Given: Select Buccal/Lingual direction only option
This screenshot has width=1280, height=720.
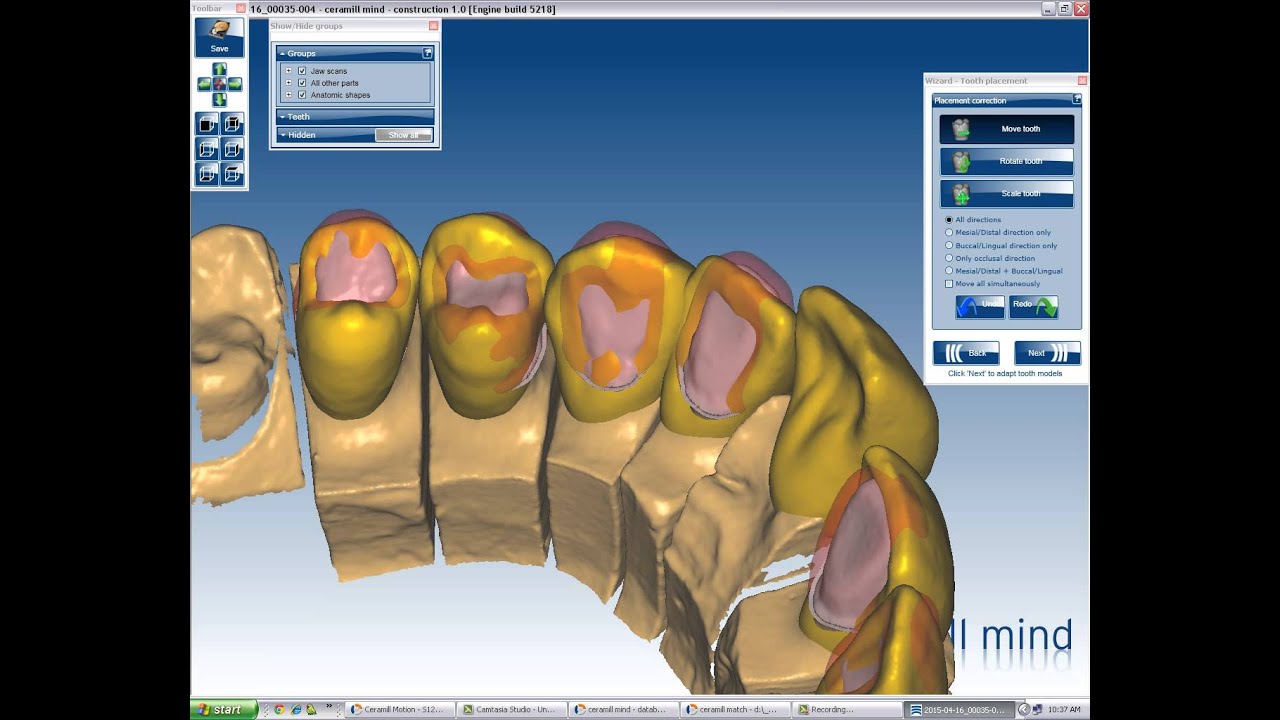Looking at the screenshot, I should [x=949, y=245].
